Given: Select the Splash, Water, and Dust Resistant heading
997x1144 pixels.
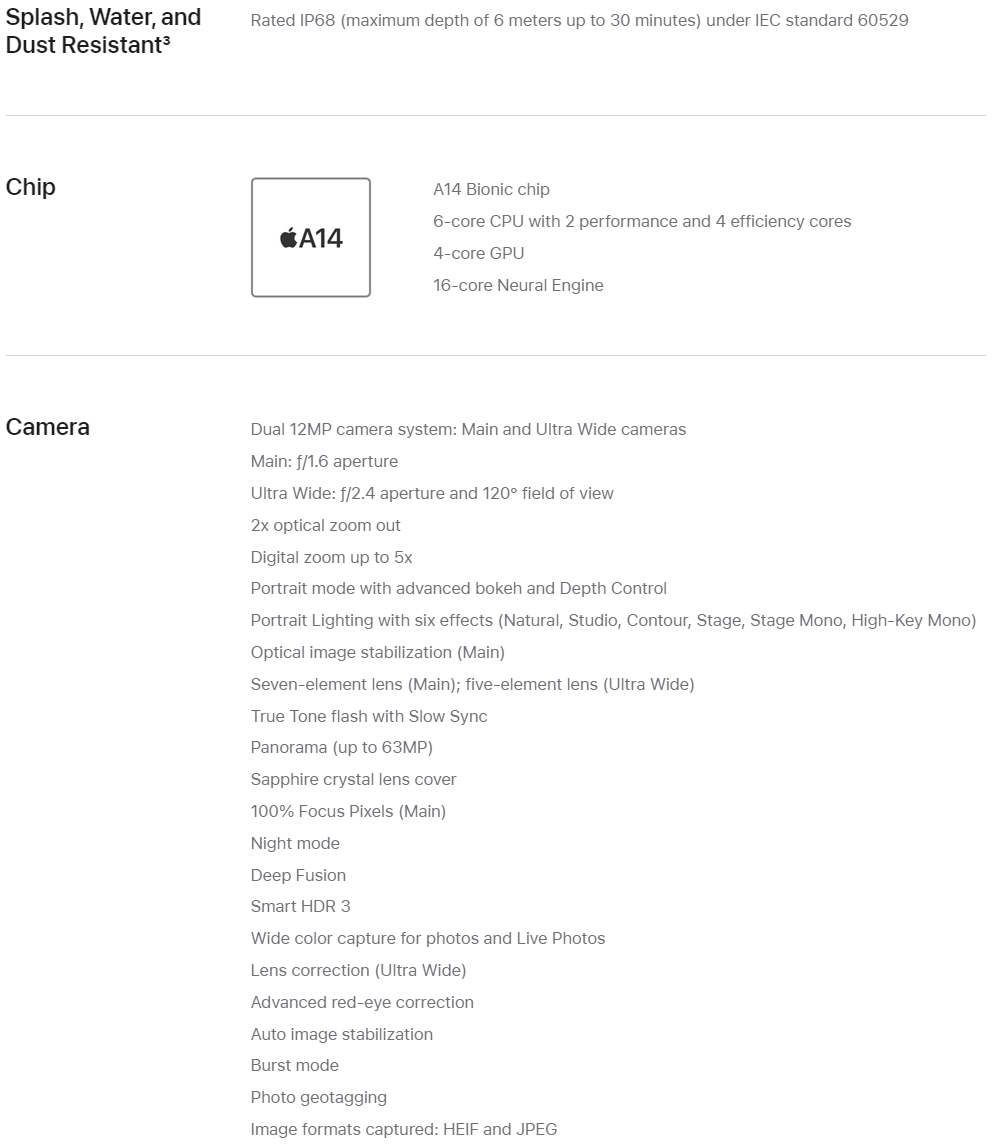Looking at the screenshot, I should click(103, 31).
